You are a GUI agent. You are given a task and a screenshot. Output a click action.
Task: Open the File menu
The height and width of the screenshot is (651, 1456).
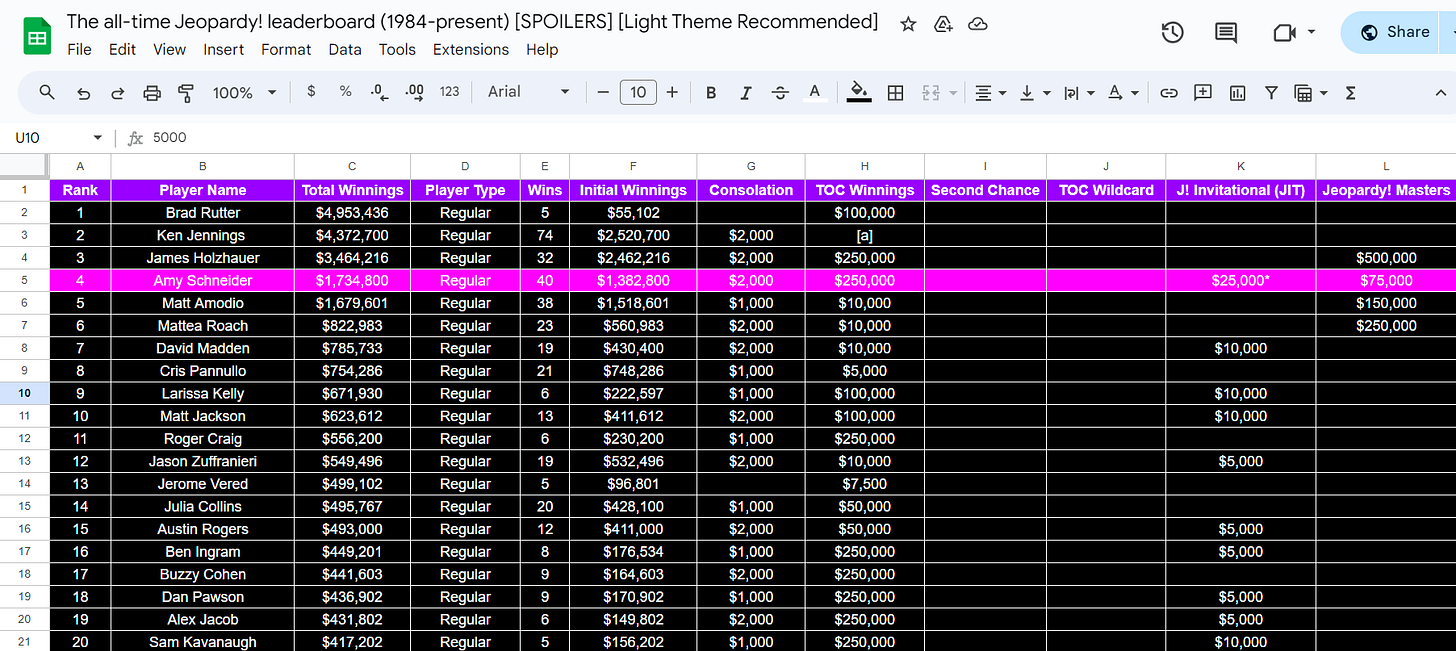pos(79,49)
